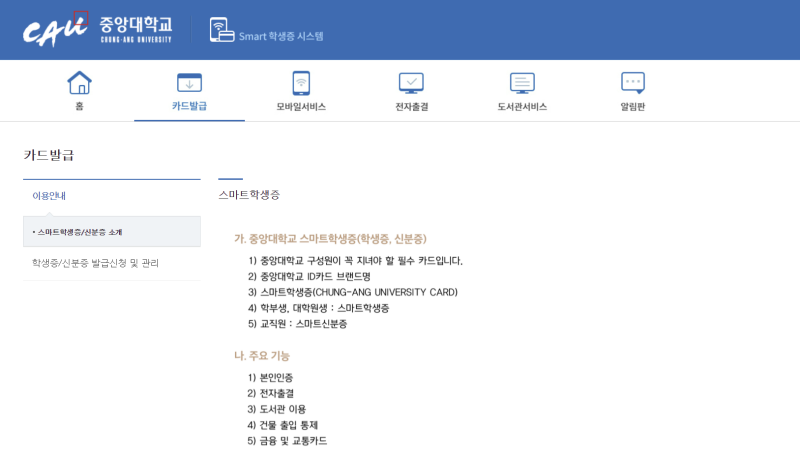Click list item 3) 도서관 이용

tap(277, 409)
